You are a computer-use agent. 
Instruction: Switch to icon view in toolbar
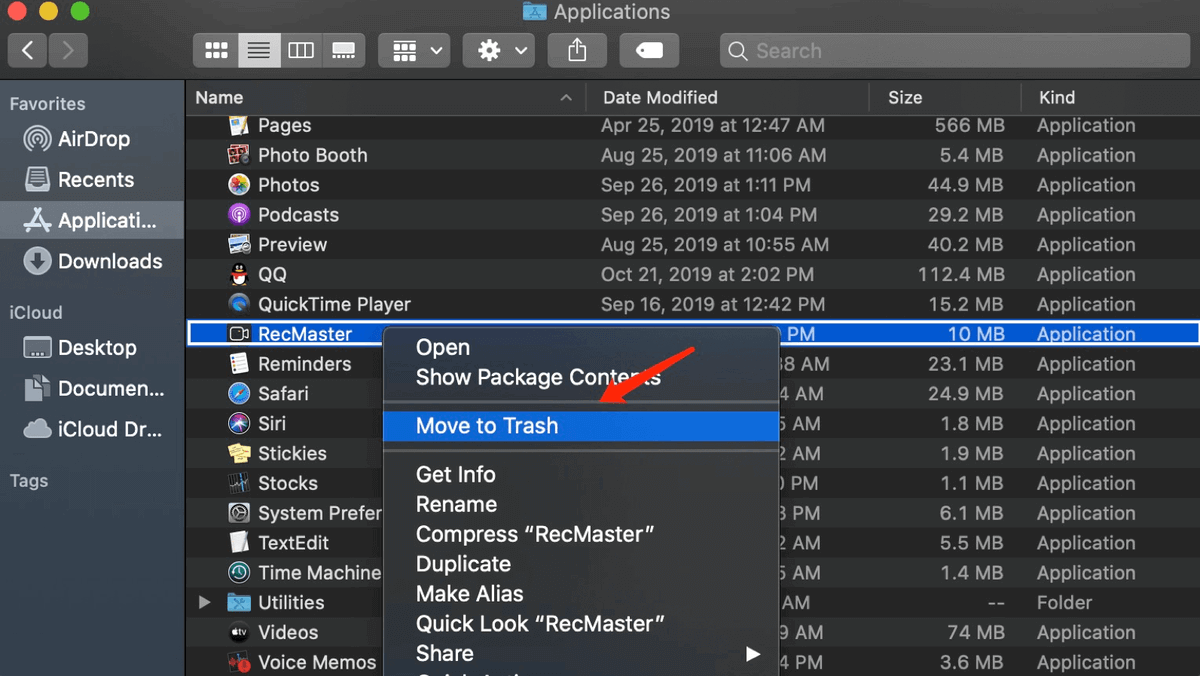click(x=216, y=50)
